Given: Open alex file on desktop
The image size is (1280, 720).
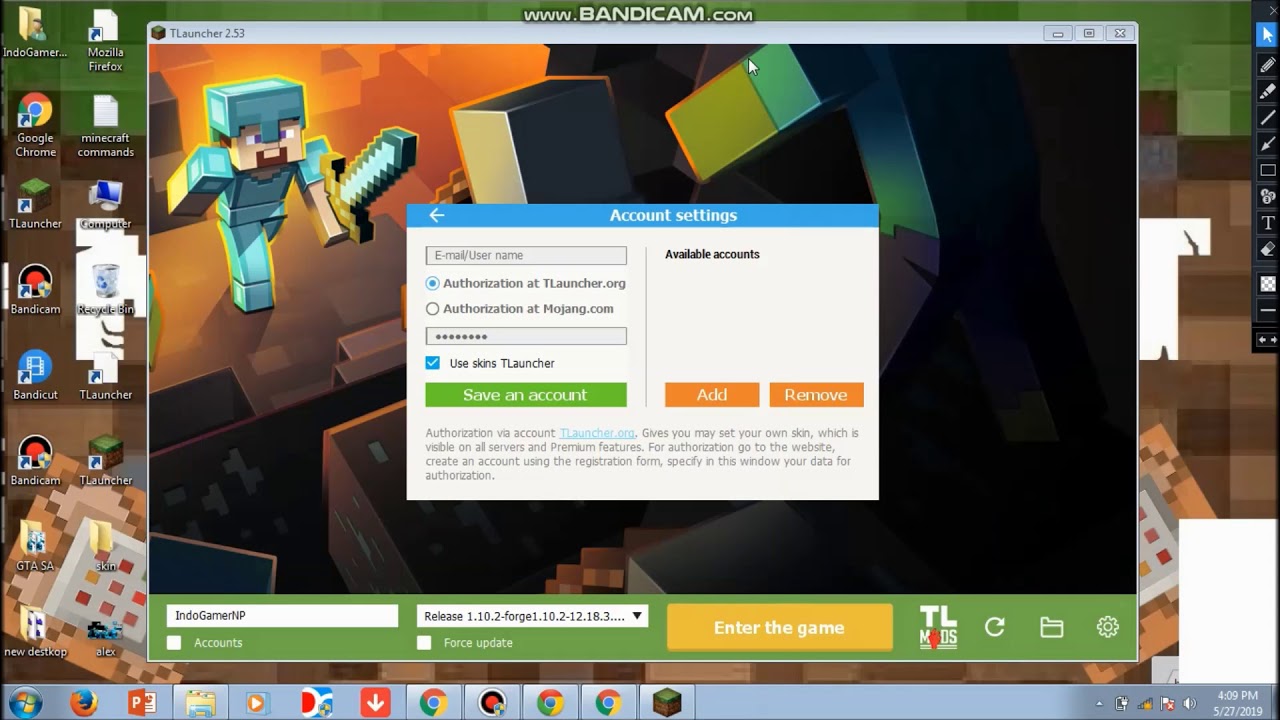Looking at the screenshot, I should click(x=105, y=637).
